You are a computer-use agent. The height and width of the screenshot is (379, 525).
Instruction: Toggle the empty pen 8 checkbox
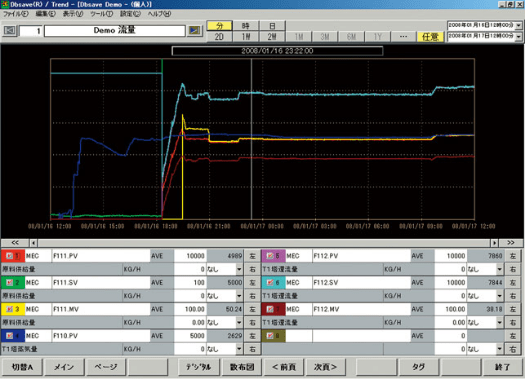[x=270, y=335]
